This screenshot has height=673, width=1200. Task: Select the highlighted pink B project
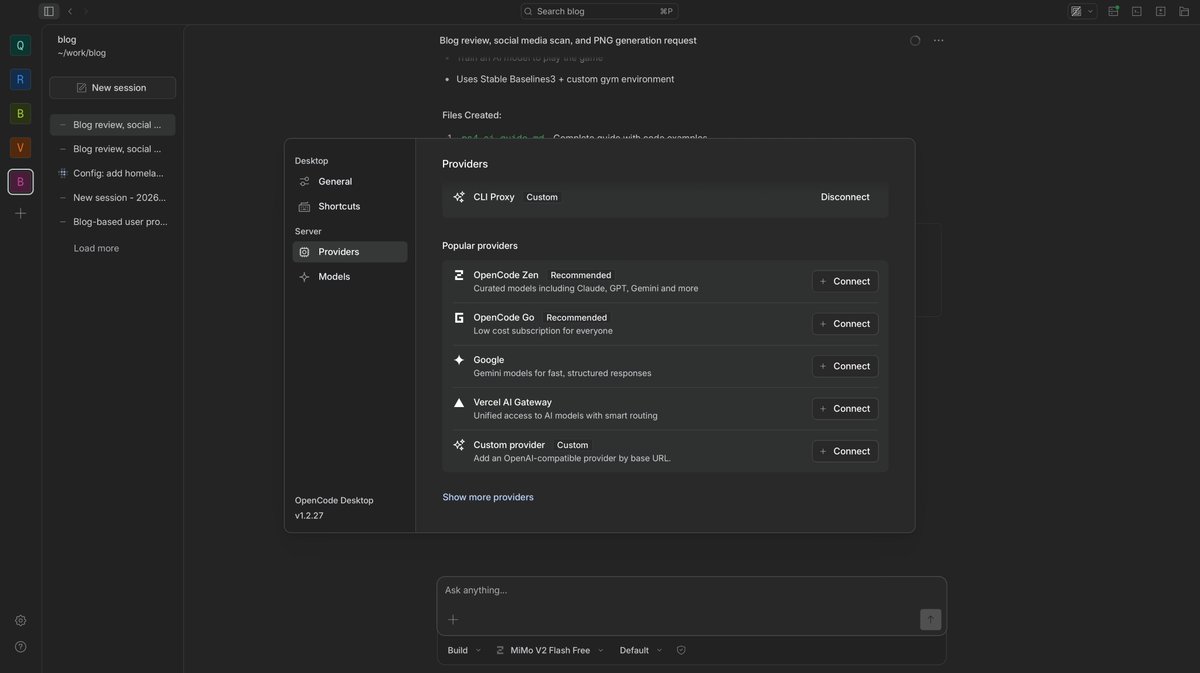coord(20,181)
